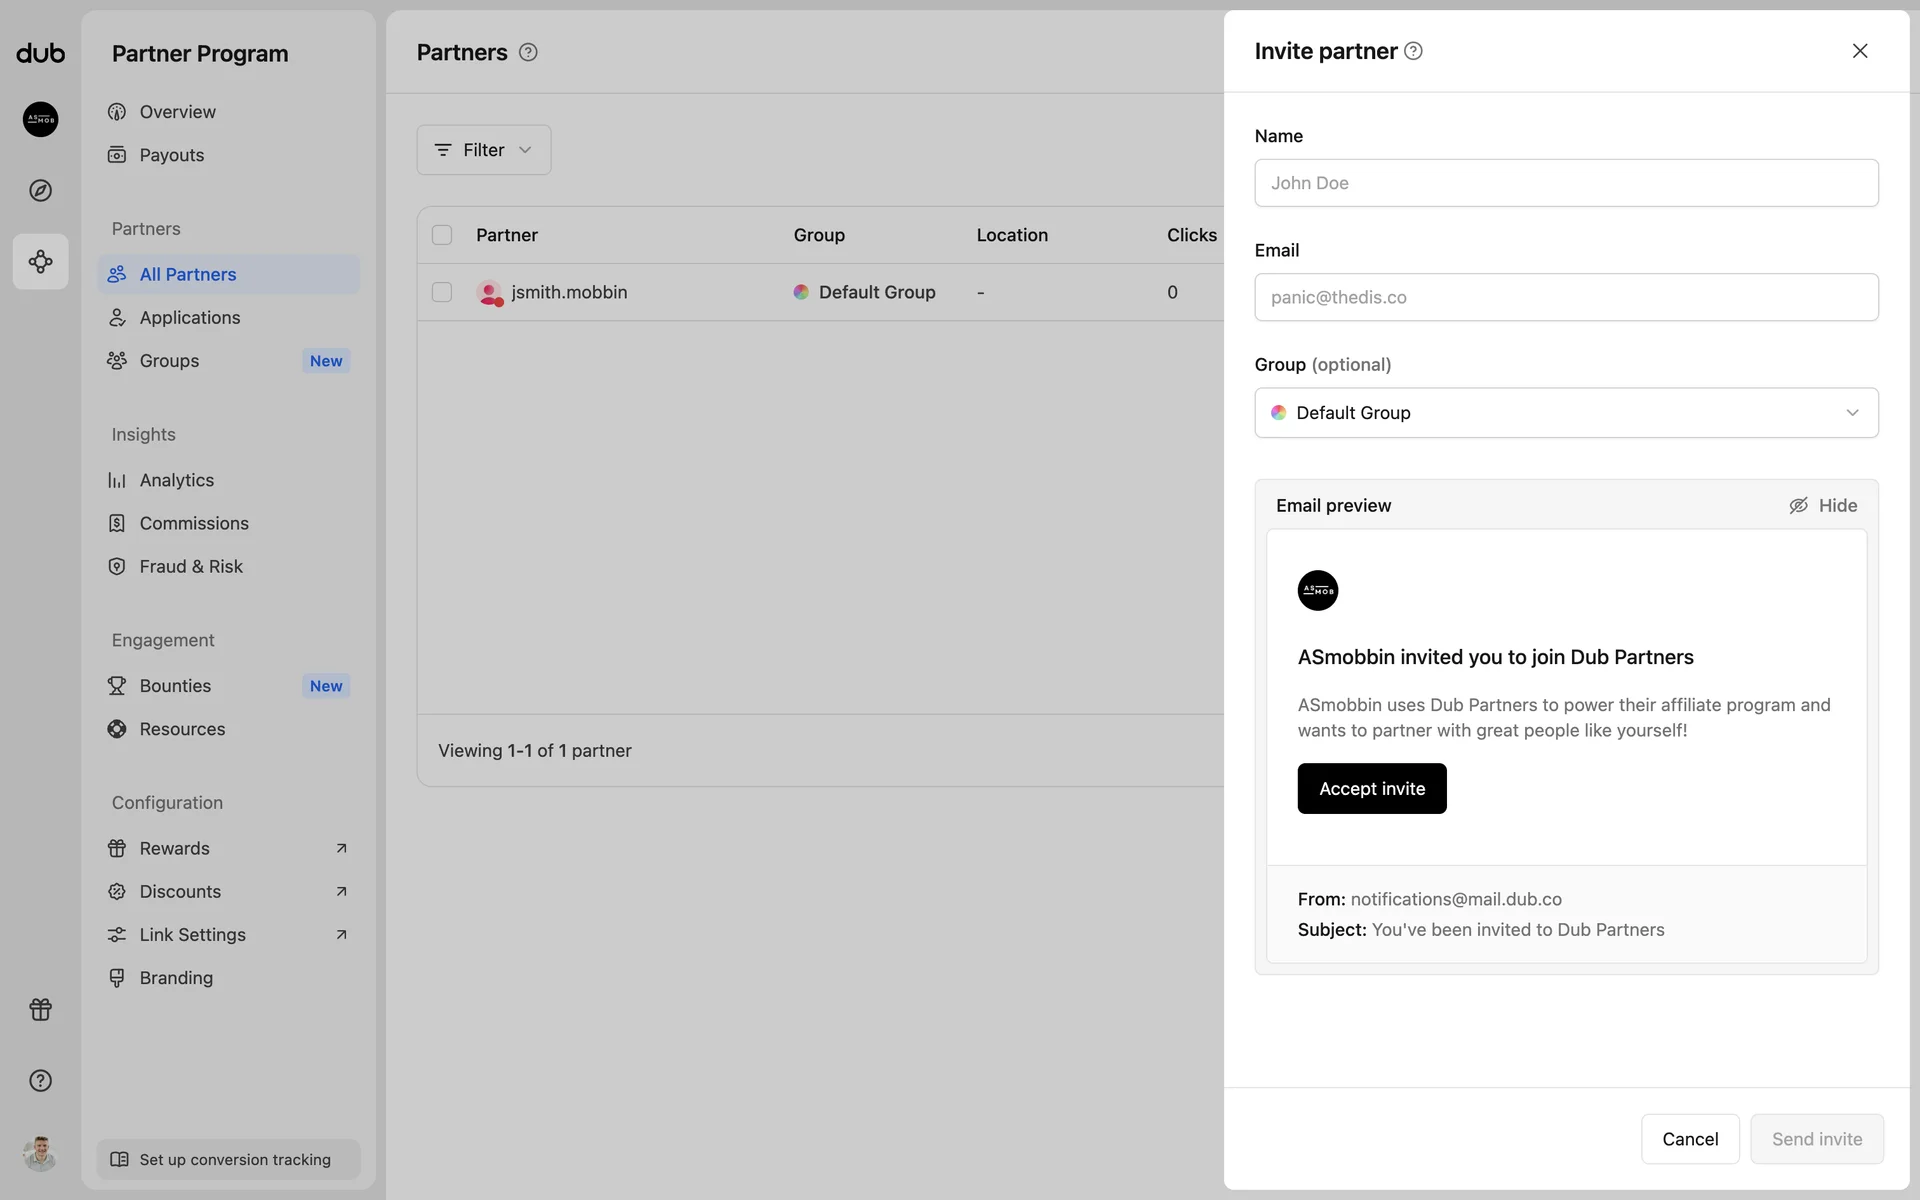Open the user profile avatar
Image resolution: width=1920 pixels, height=1200 pixels.
click(40, 1153)
